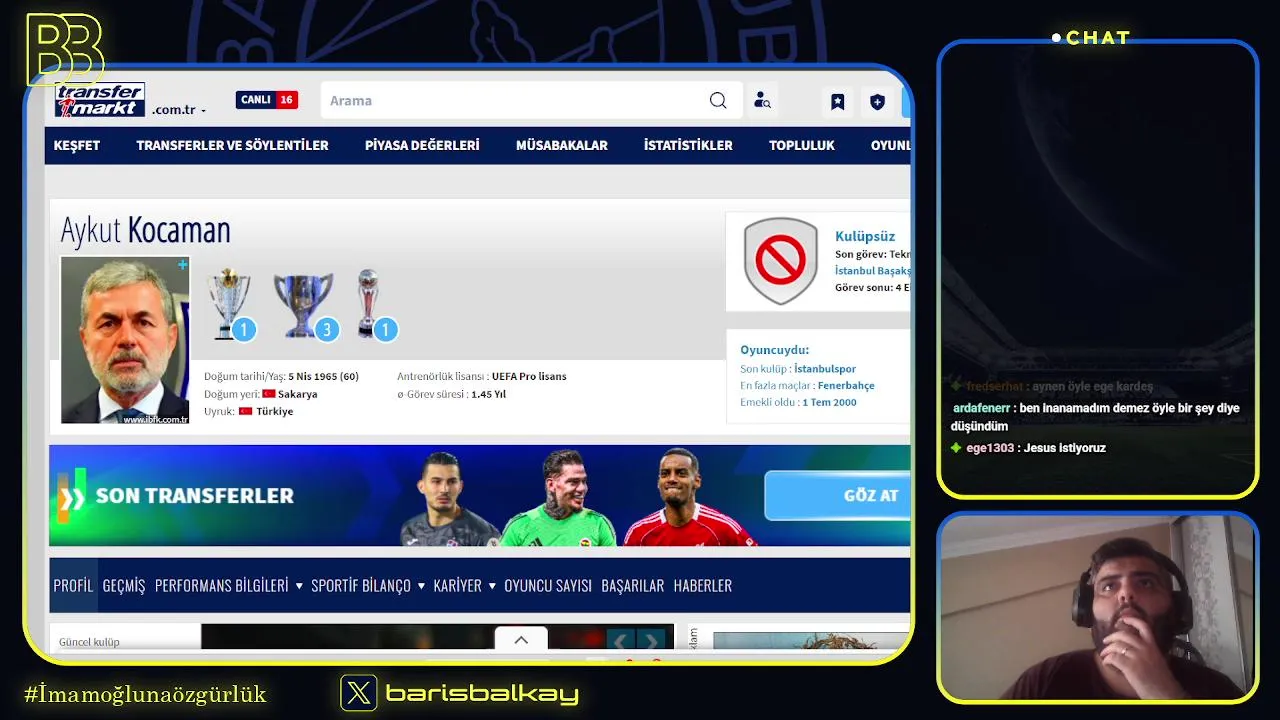
Task: Click the GÖZ AT banner button
Action: [x=838, y=496]
